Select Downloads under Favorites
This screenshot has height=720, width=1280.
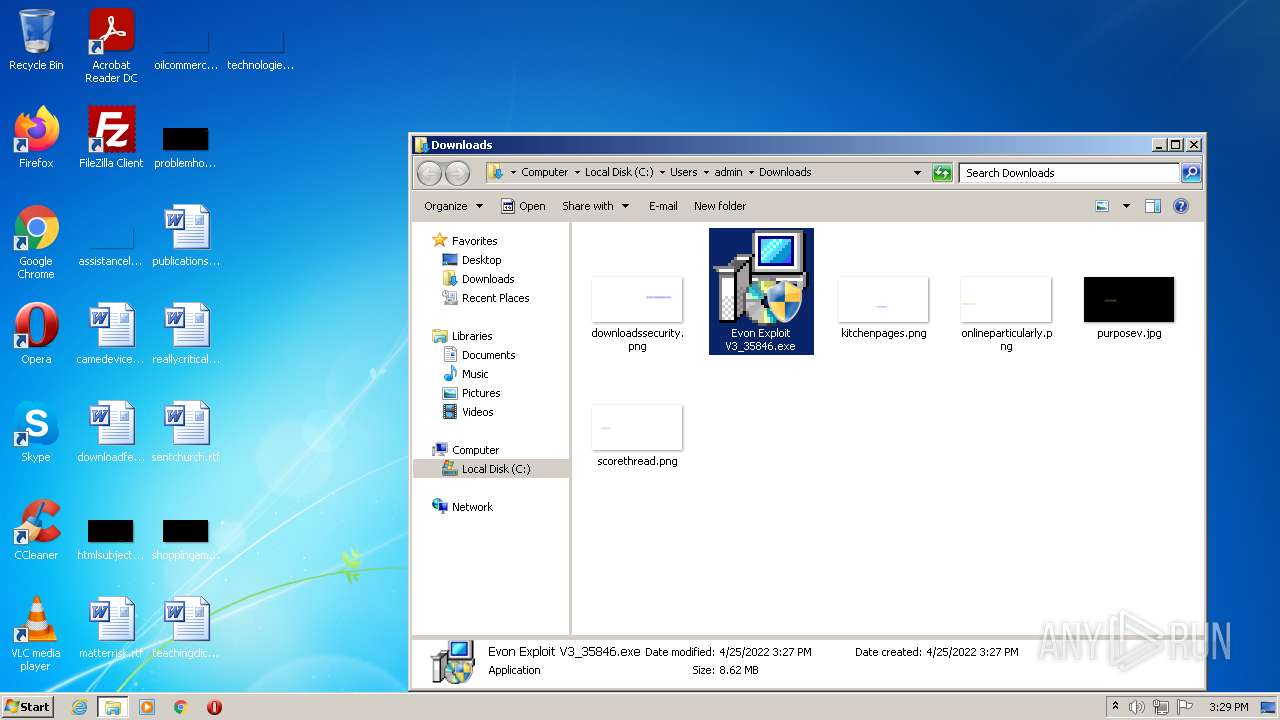(488, 279)
